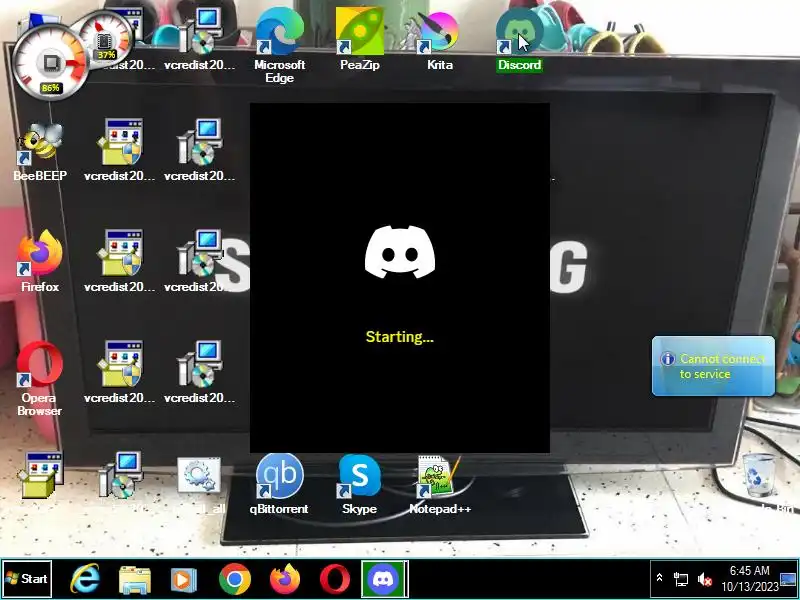Image resolution: width=800 pixels, height=600 pixels.
Task: Click the Show Desktop button at taskbar edge
Action: point(788,579)
